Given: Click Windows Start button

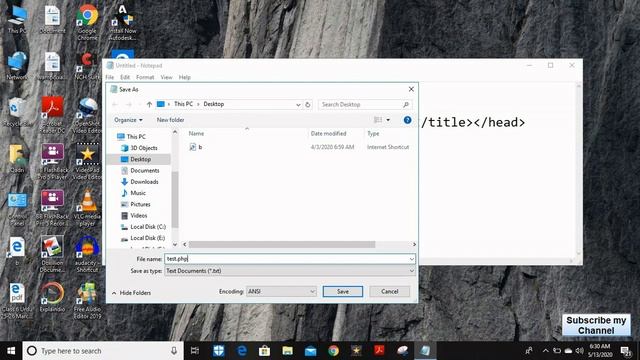Looking at the screenshot, I should [x=11, y=351].
